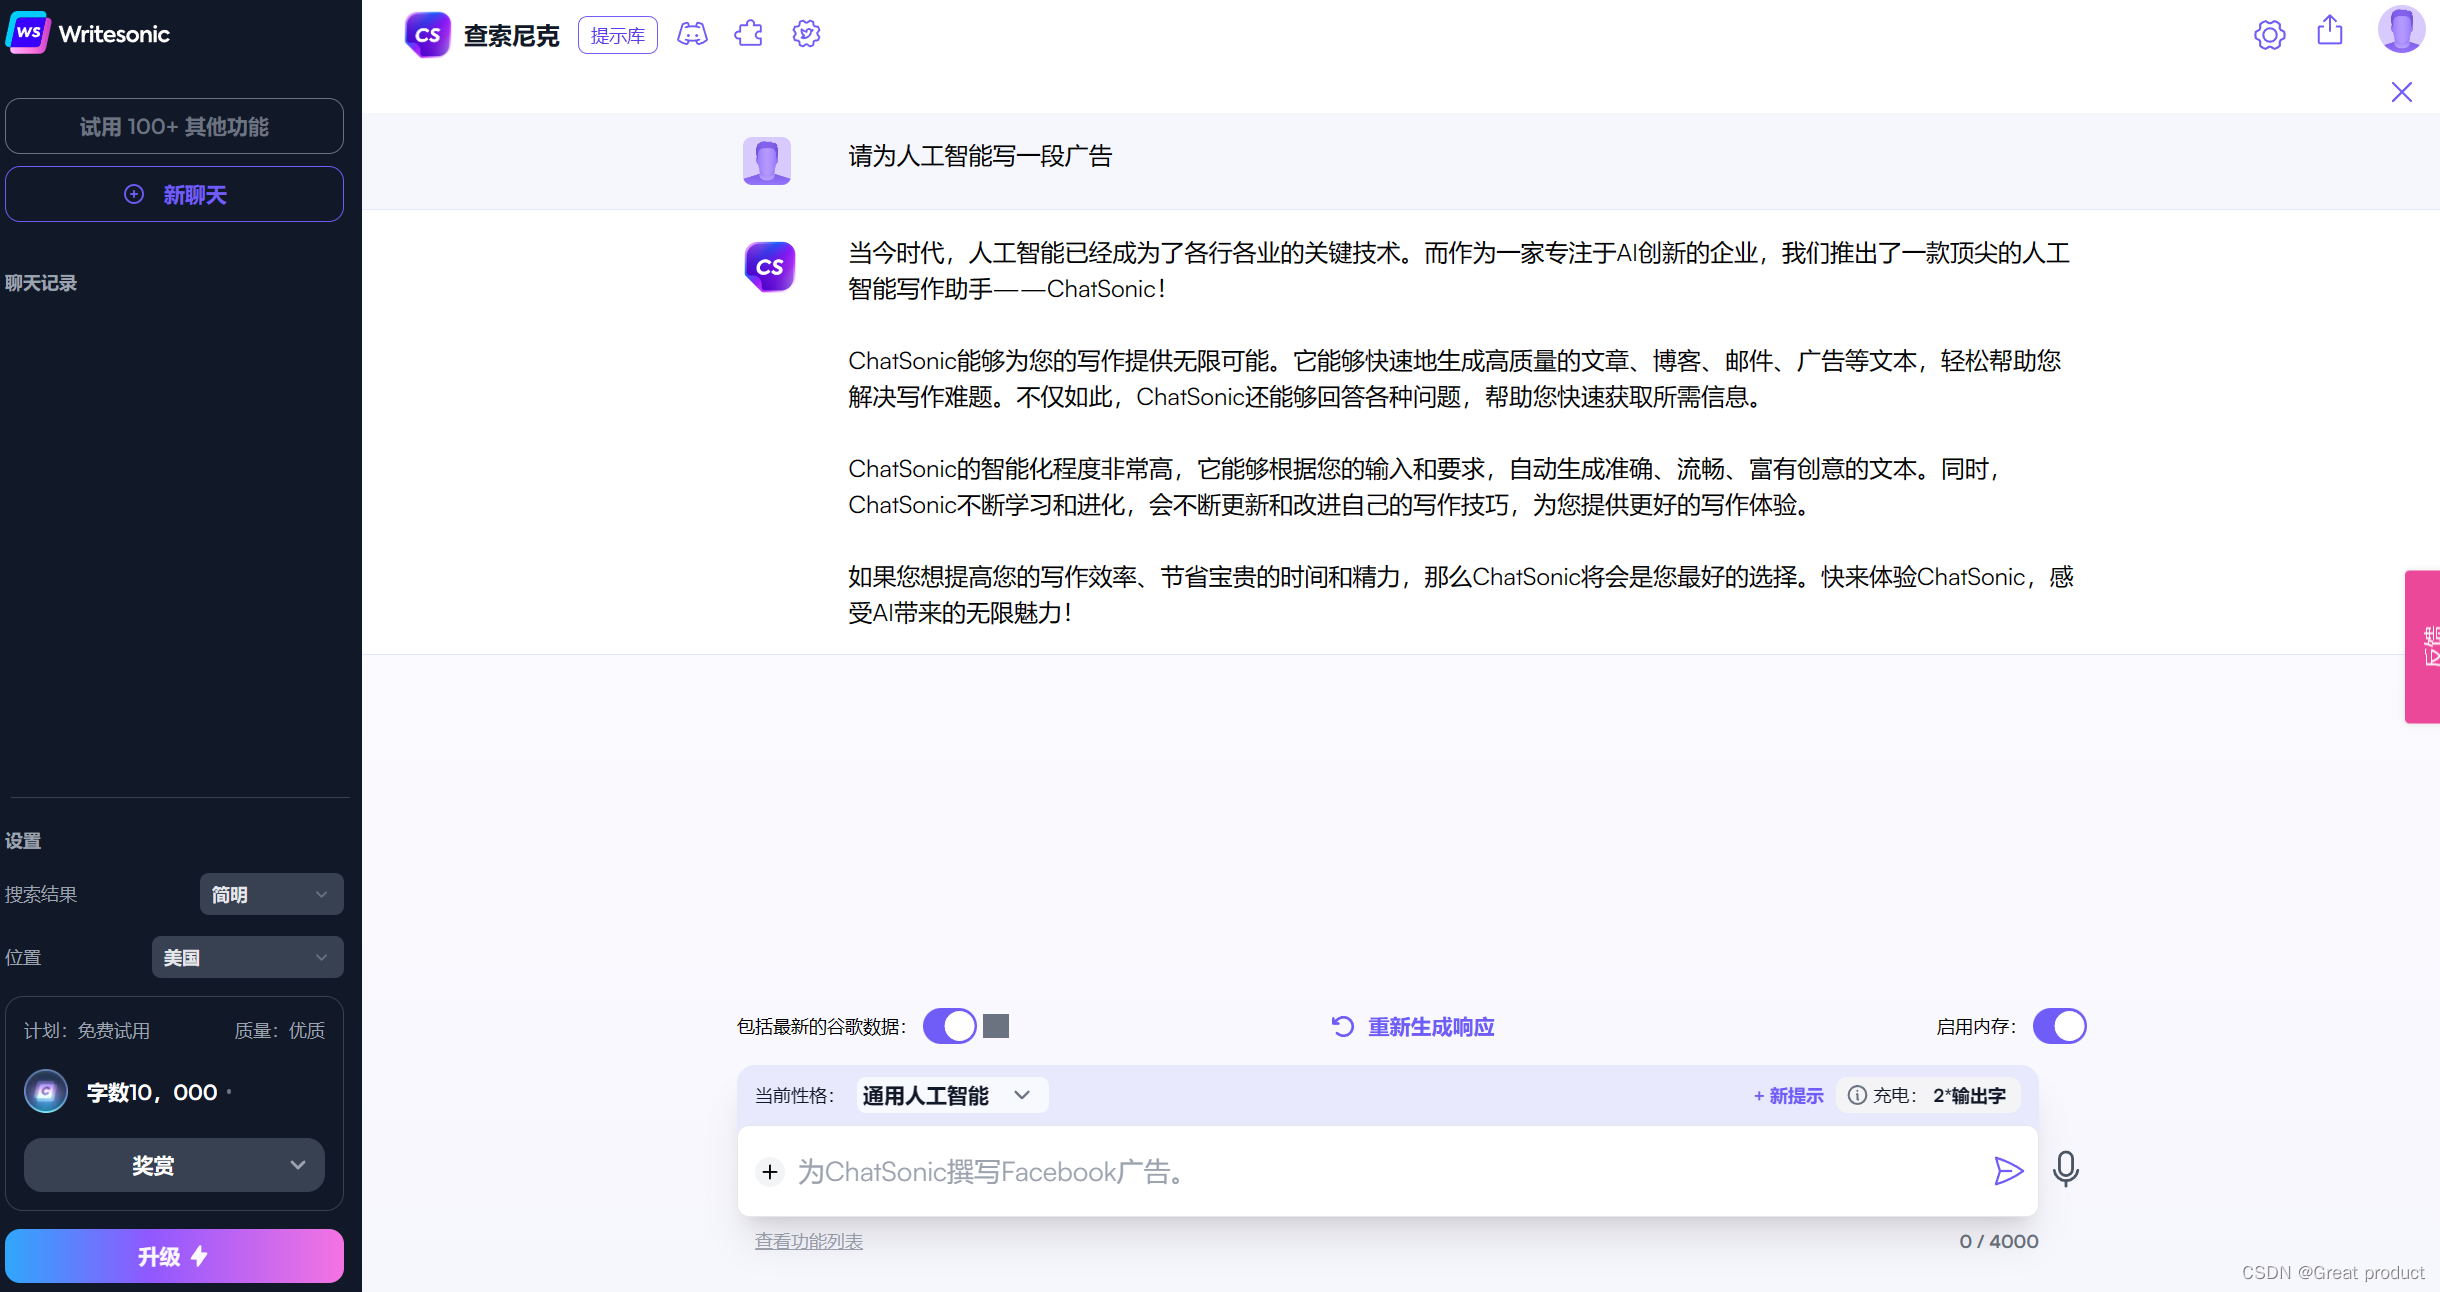This screenshot has width=2440, height=1292.
Task: Open the 位置 美国 dropdown
Action: [x=248, y=957]
